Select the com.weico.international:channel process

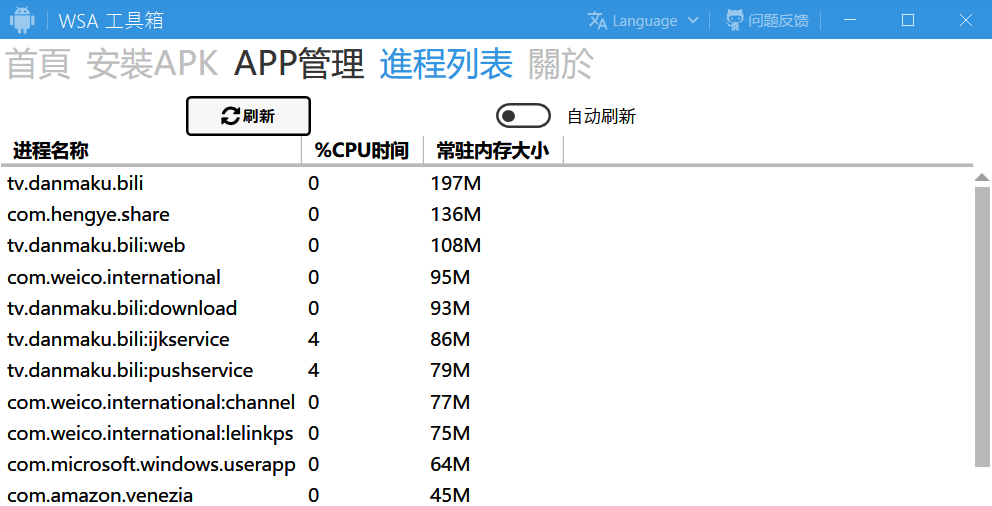point(487,402)
